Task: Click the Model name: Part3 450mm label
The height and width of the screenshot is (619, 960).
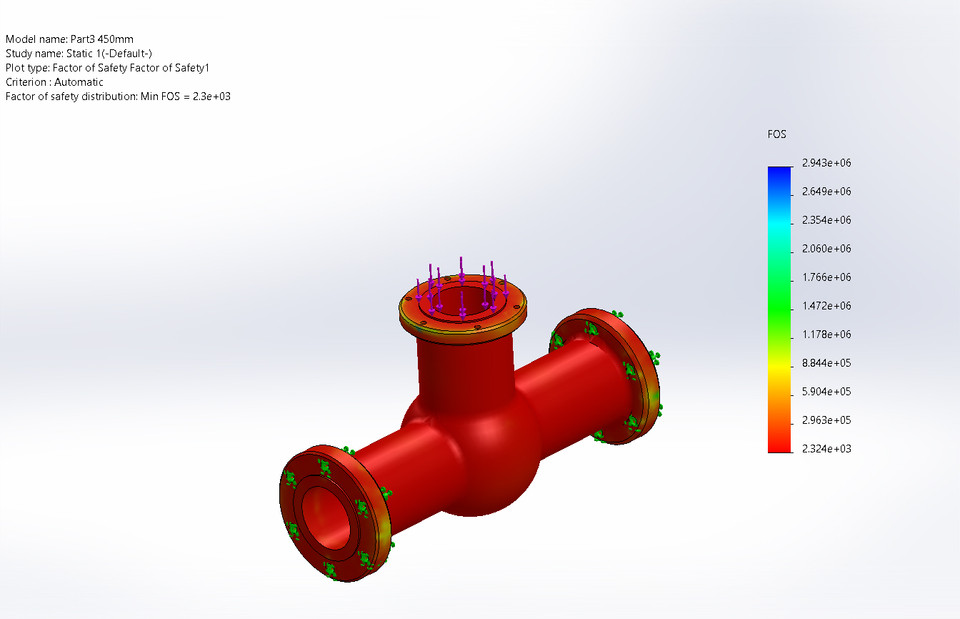Action: pyautogui.click(x=68, y=39)
